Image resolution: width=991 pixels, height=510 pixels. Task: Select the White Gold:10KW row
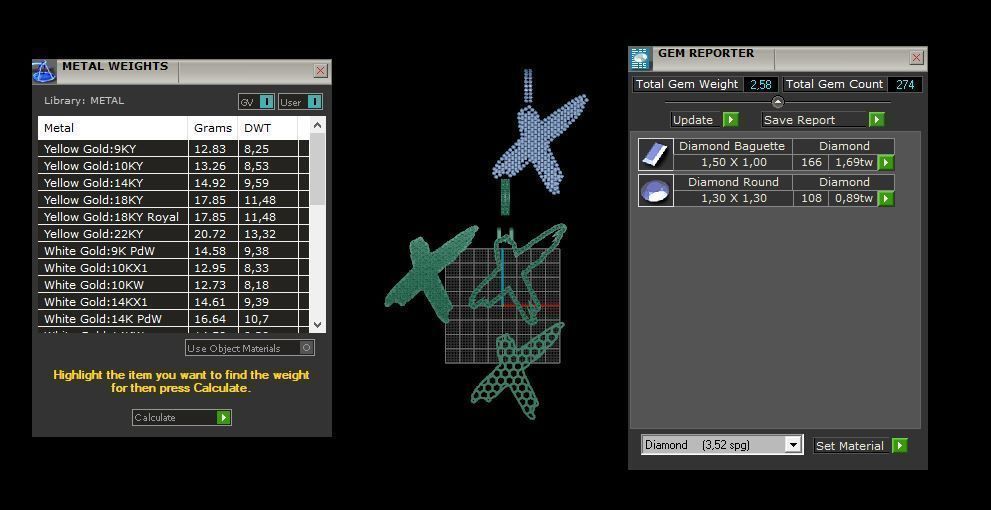(173, 285)
